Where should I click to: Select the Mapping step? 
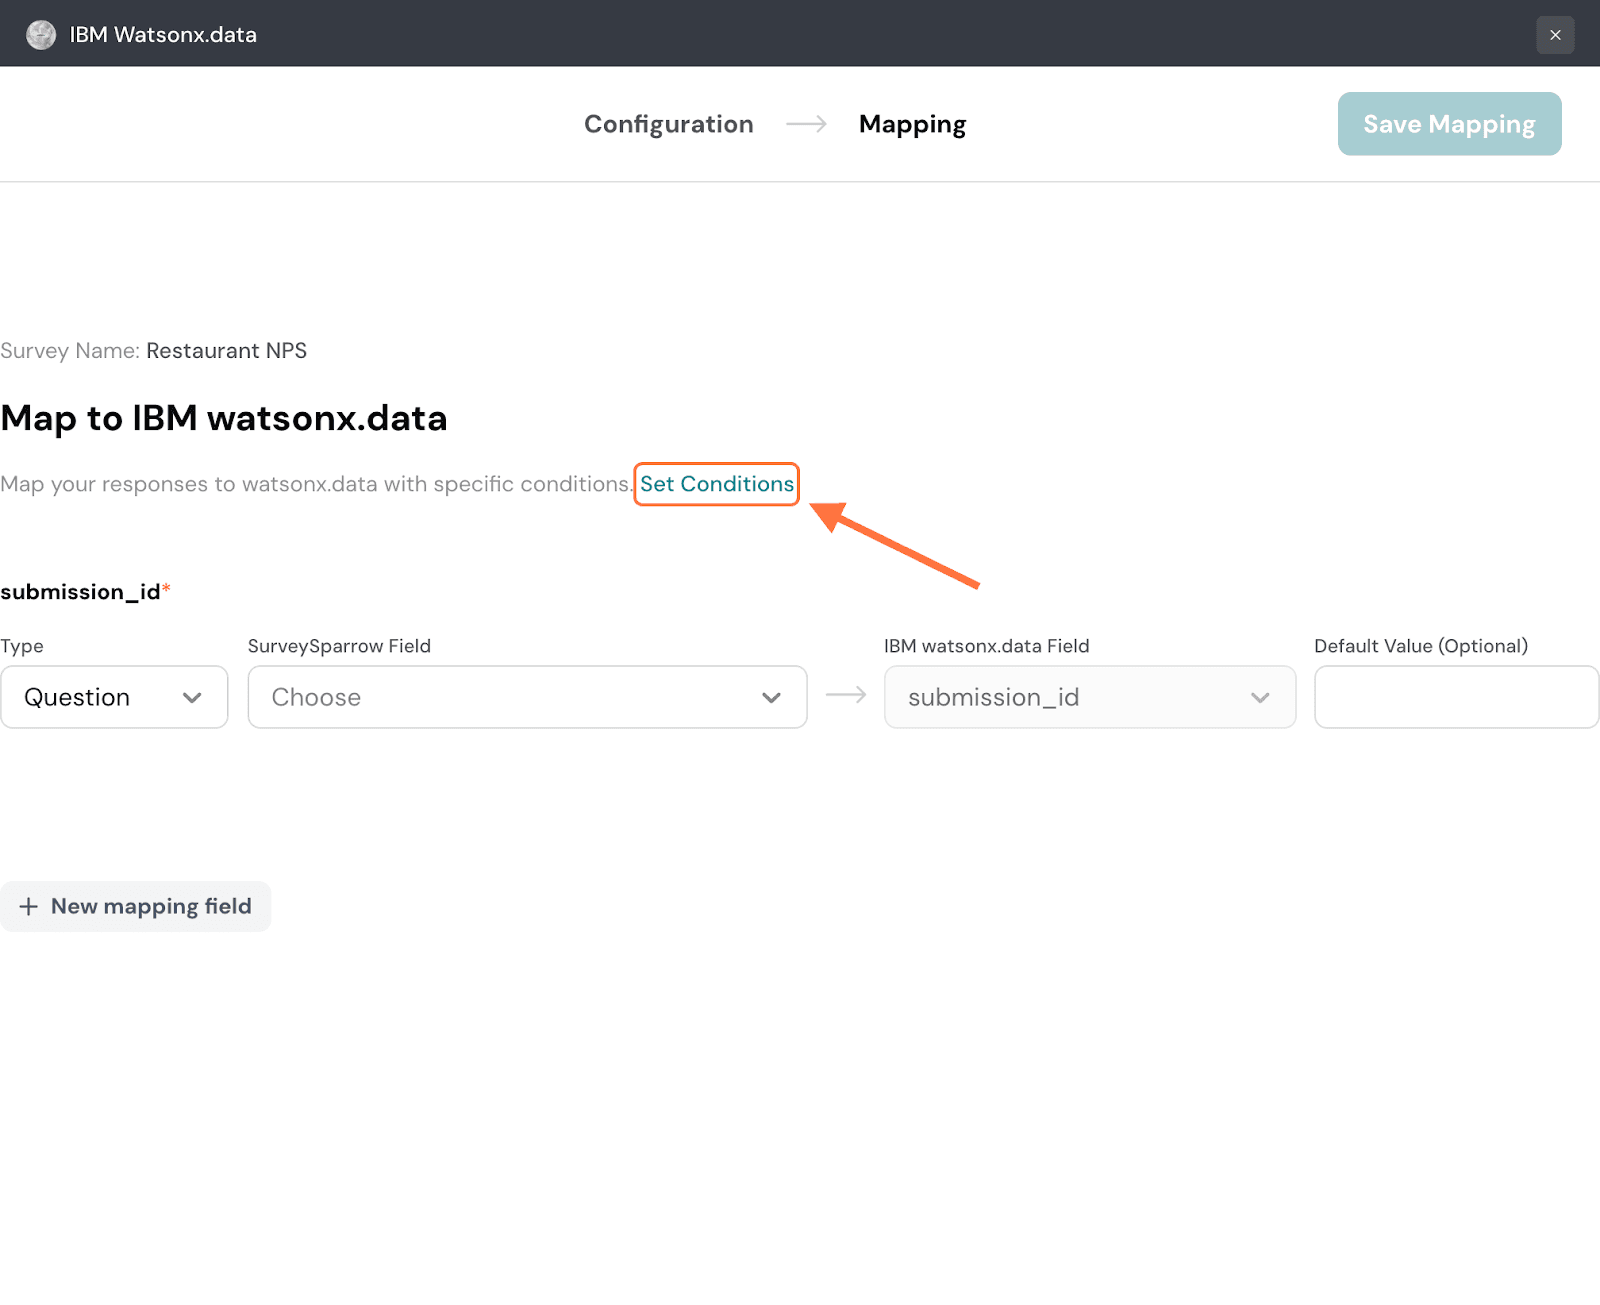pyautogui.click(x=912, y=124)
